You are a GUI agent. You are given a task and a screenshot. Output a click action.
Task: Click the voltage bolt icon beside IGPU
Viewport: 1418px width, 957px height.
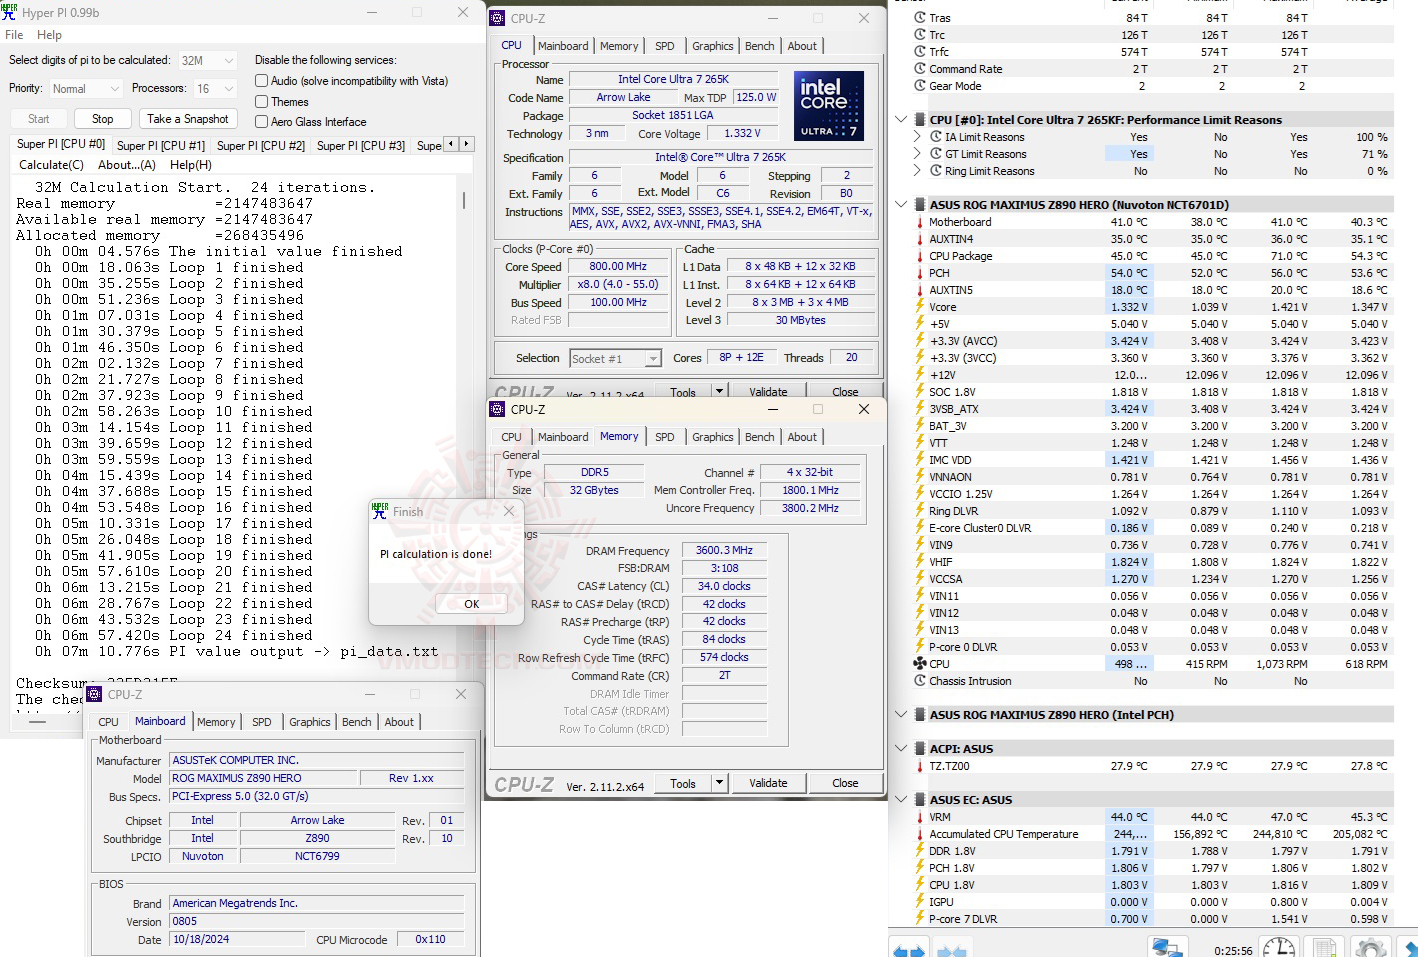click(920, 902)
